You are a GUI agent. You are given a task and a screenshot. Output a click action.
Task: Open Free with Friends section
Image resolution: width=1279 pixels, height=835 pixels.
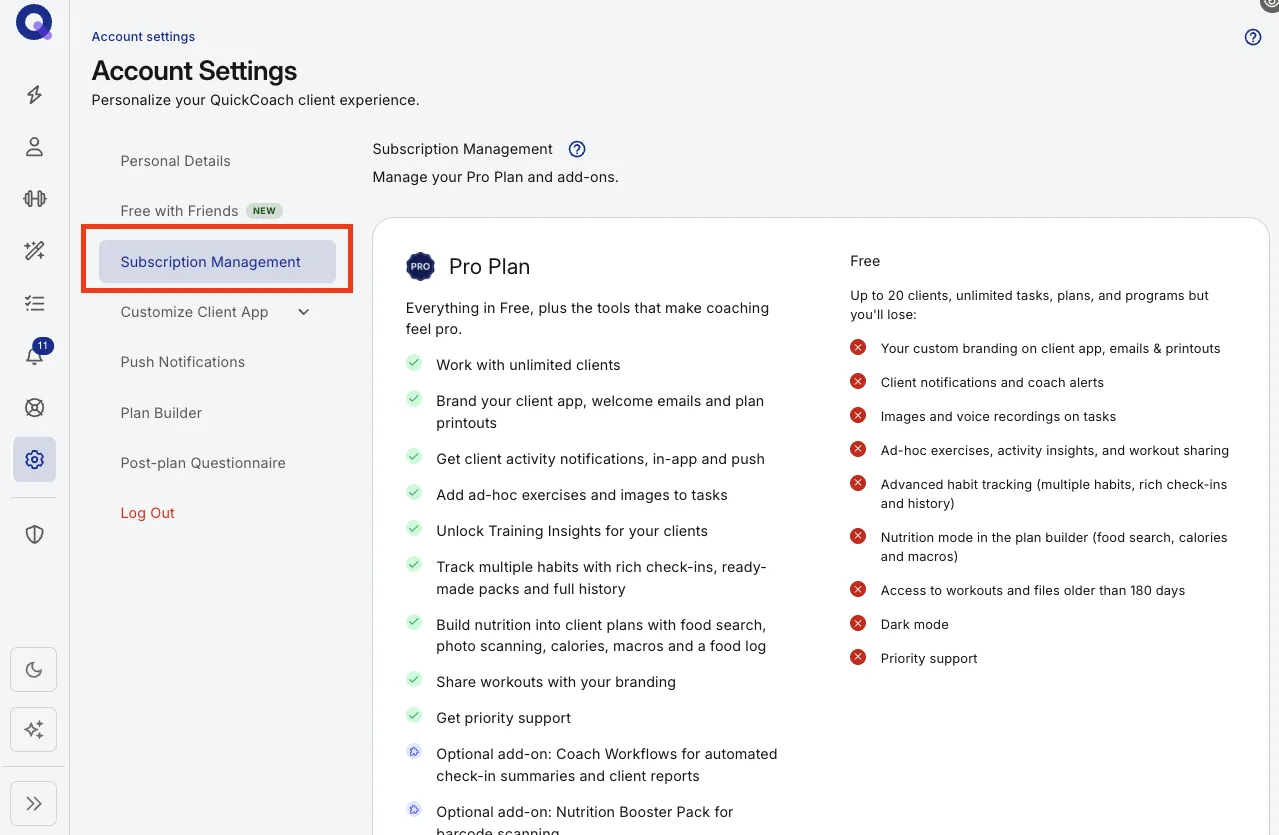[x=179, y=211]
